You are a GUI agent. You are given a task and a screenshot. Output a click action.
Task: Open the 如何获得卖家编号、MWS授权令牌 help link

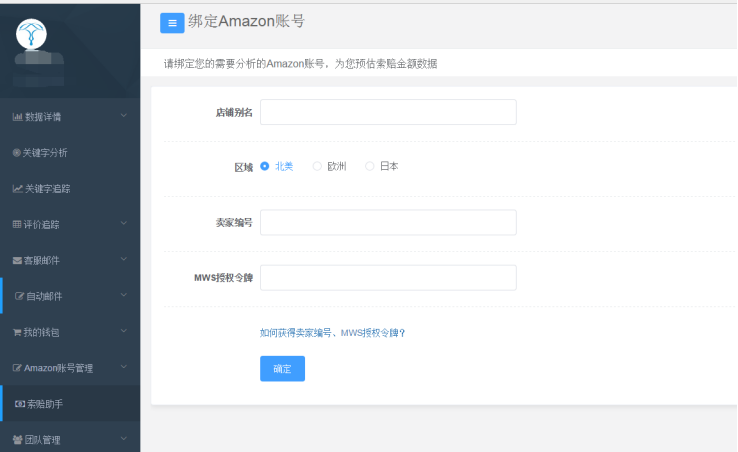332,333
